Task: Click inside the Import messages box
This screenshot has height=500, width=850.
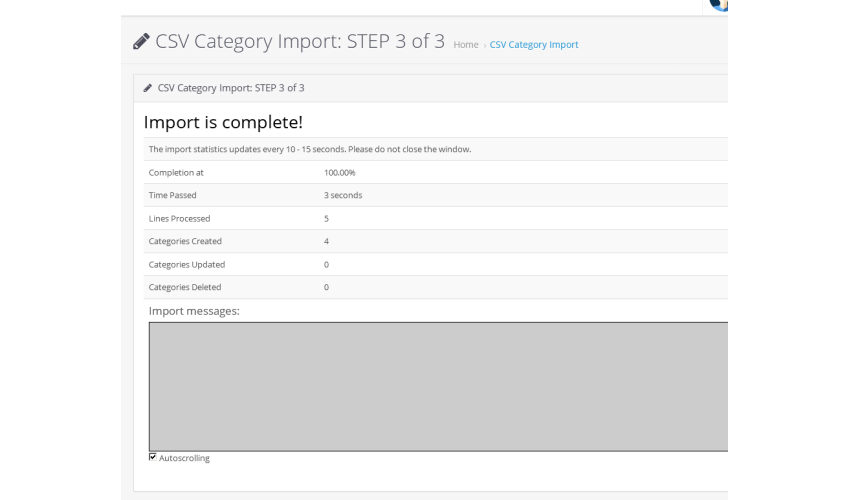Action: 438,387
